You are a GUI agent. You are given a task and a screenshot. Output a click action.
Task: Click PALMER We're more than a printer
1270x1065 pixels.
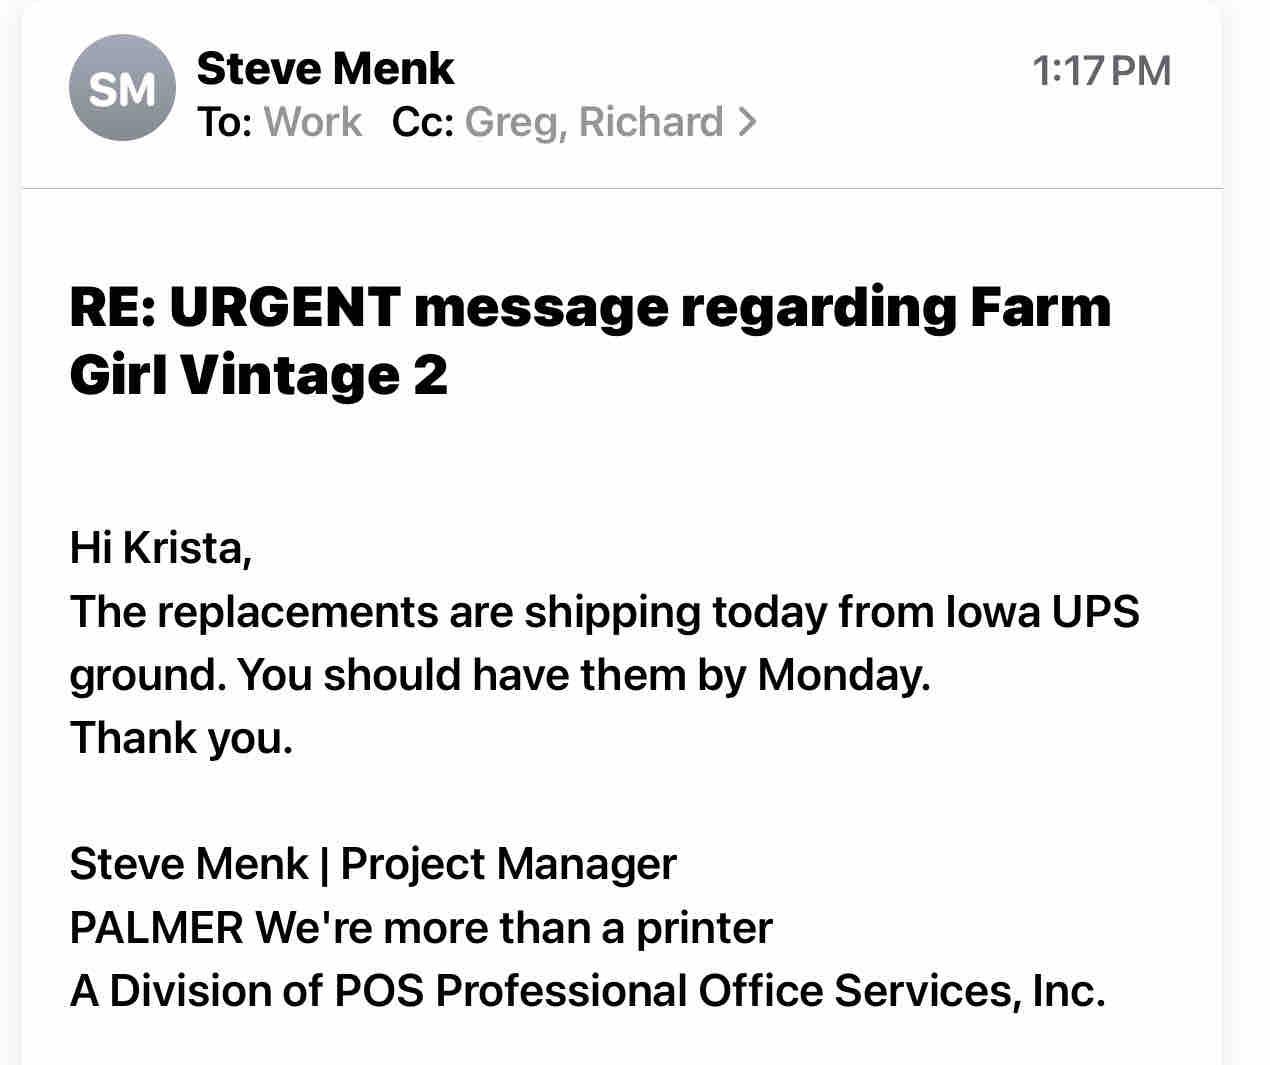coord(420,927)
